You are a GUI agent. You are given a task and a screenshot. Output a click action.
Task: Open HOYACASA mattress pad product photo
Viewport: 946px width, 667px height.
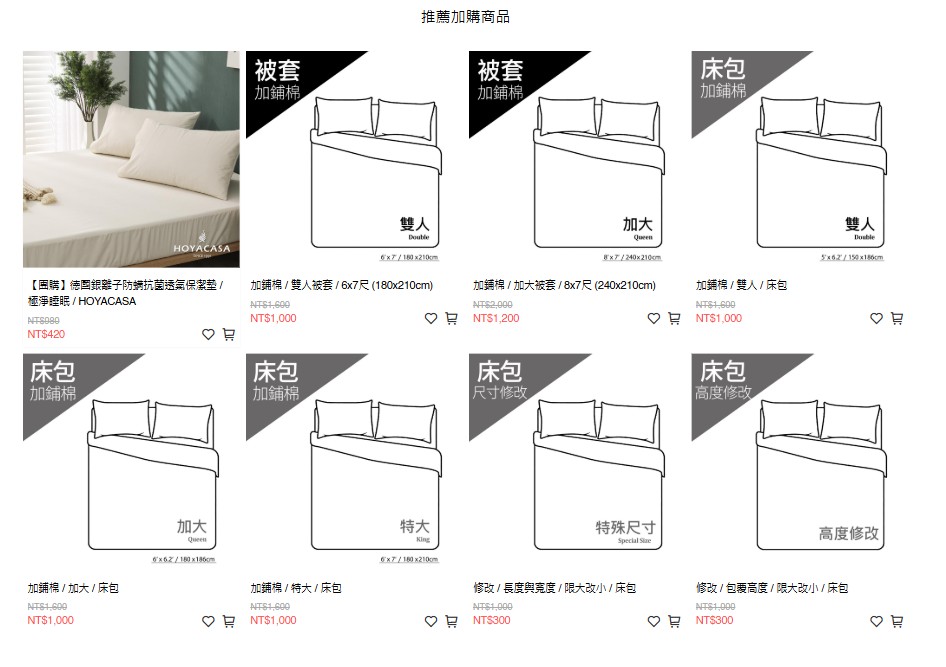point(132,159)
